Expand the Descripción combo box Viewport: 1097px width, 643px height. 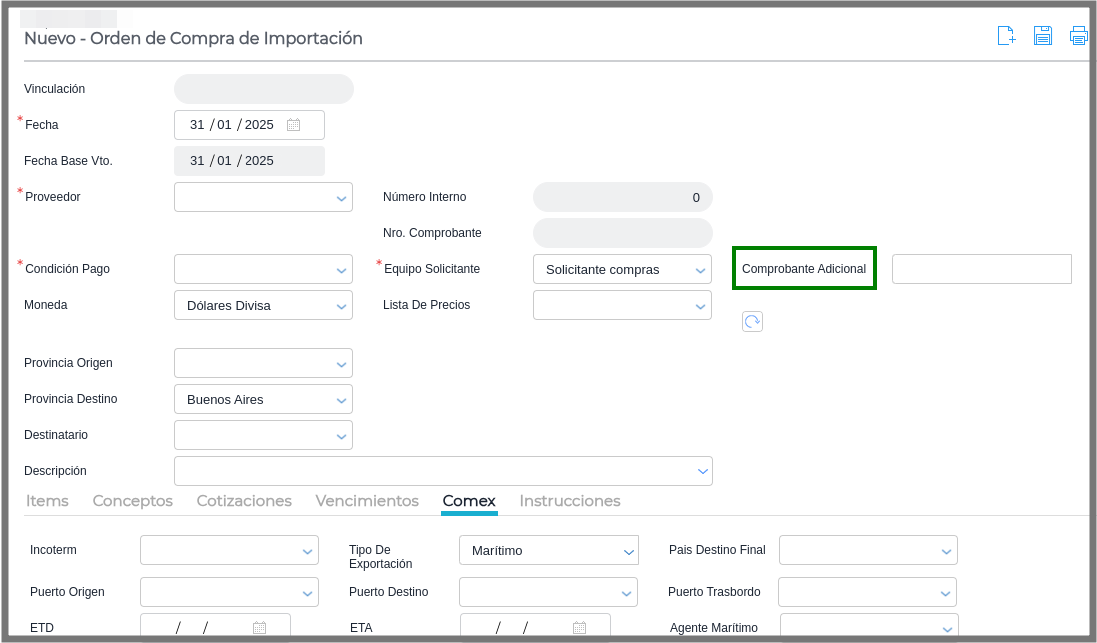point(701,471)
